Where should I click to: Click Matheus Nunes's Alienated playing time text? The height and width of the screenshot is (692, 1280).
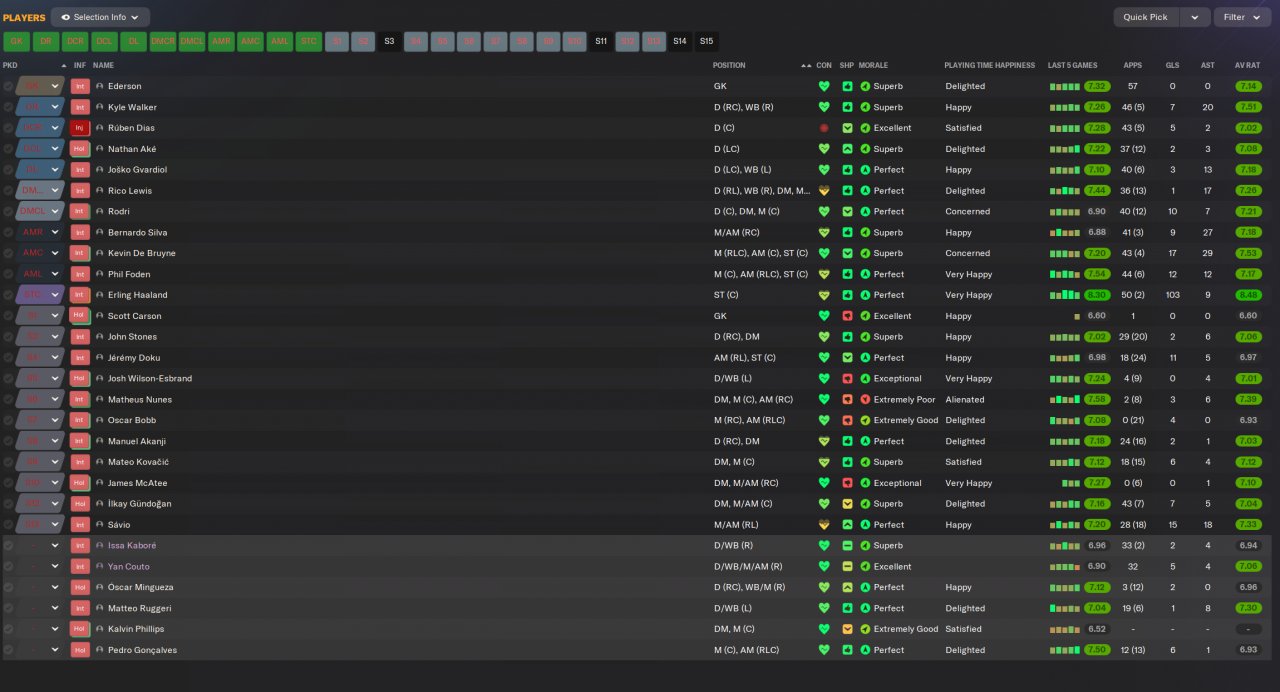pyautogui.click(x=965, y=399)
